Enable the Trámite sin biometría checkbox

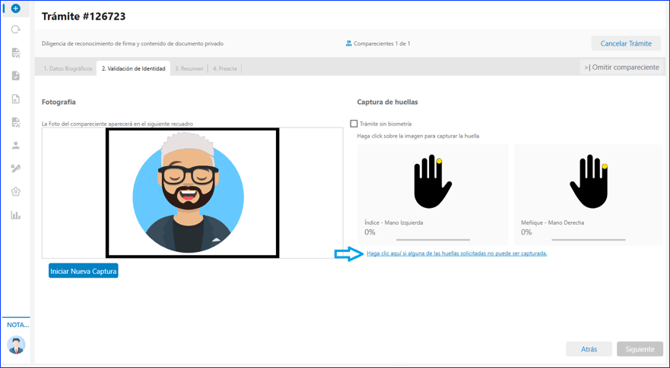pos(353,124)
